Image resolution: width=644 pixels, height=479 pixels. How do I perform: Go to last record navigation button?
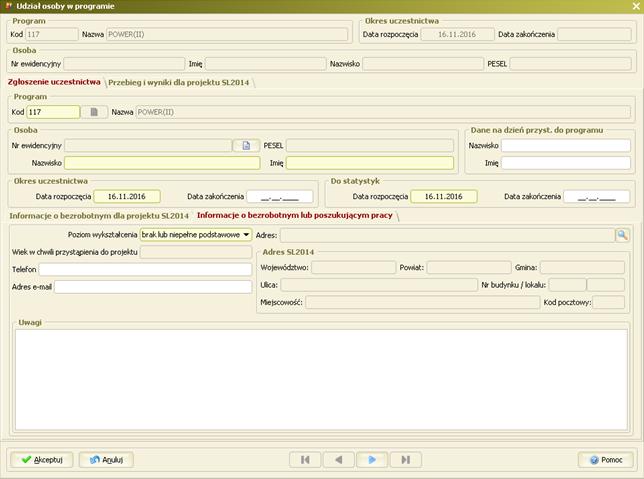coord(406,460)
